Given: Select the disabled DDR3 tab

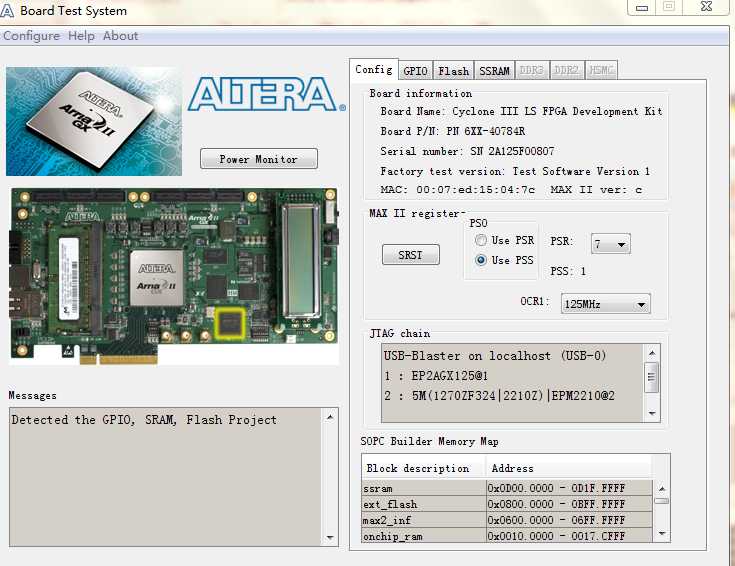Looking at the screenshot, I should (x=532, y=70).
